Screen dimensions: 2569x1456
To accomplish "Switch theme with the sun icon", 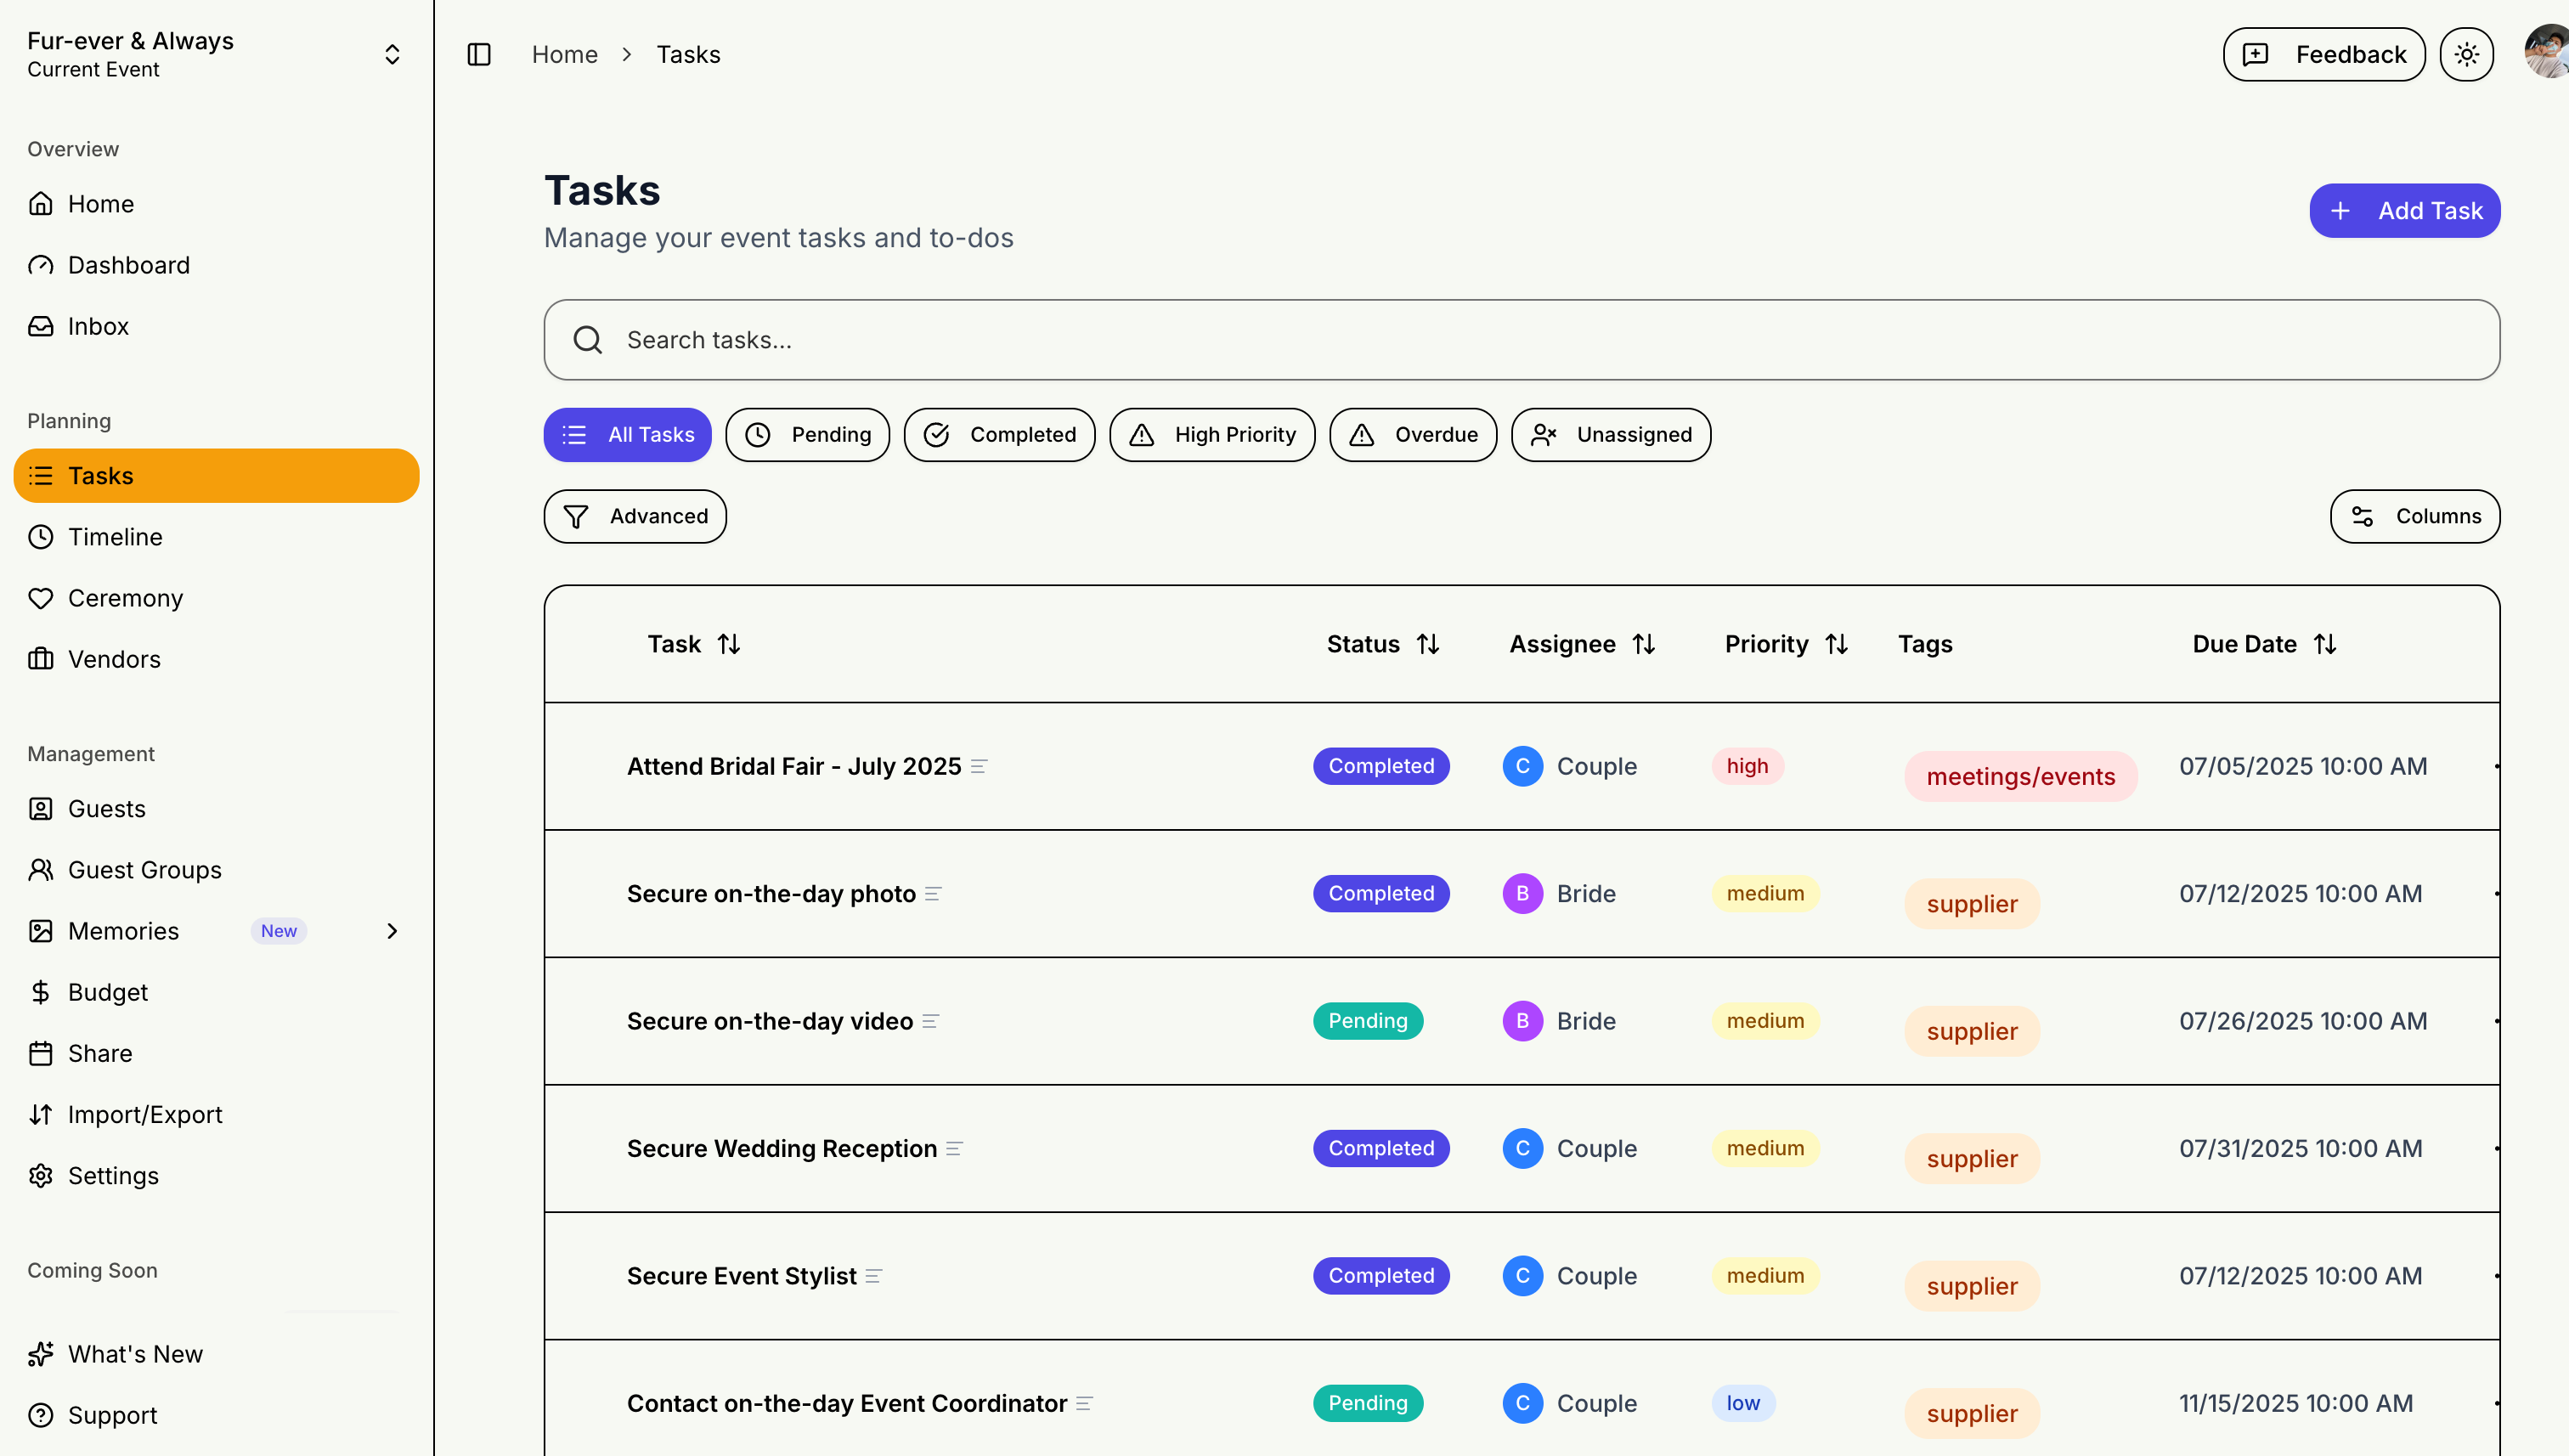I will (2466, 54).
